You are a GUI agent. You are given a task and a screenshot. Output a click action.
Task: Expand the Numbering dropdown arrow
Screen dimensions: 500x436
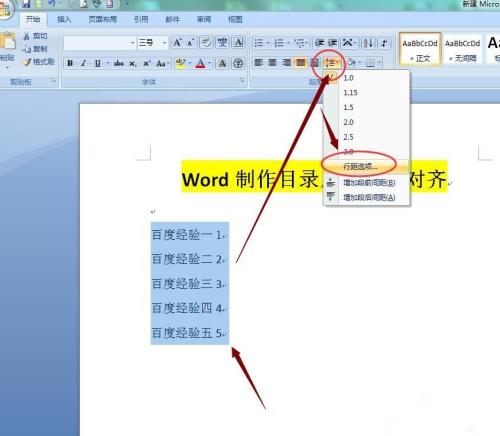pyautogui.click(x=289, y=43)
